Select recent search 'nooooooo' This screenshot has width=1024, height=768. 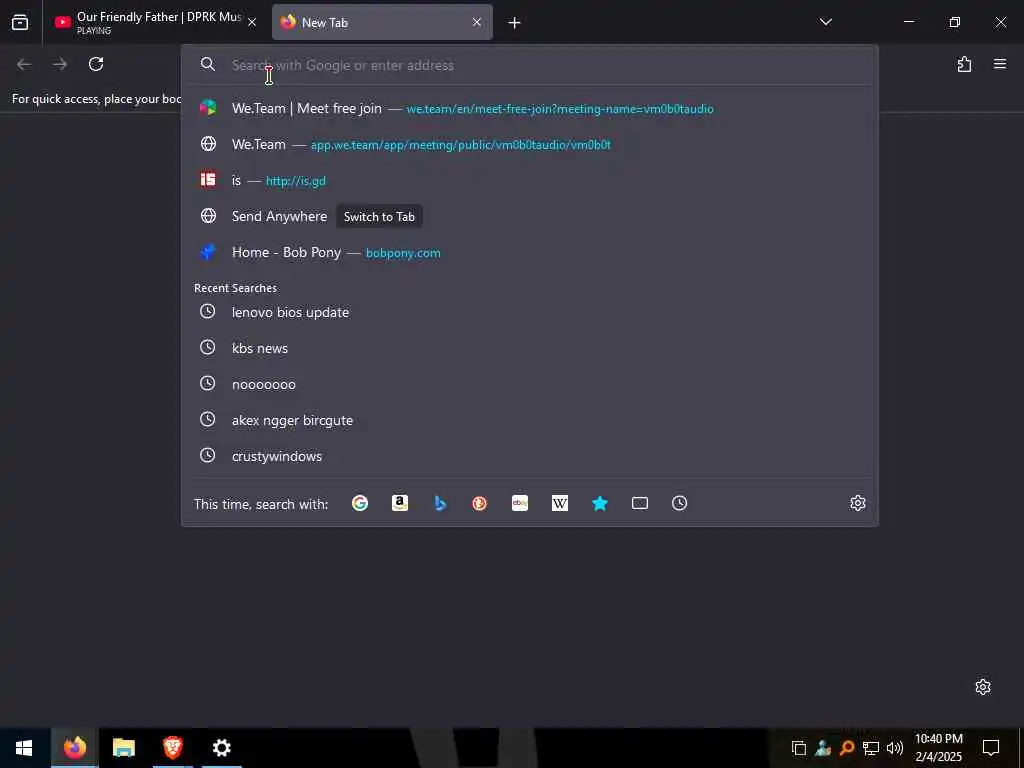point(529,384)
